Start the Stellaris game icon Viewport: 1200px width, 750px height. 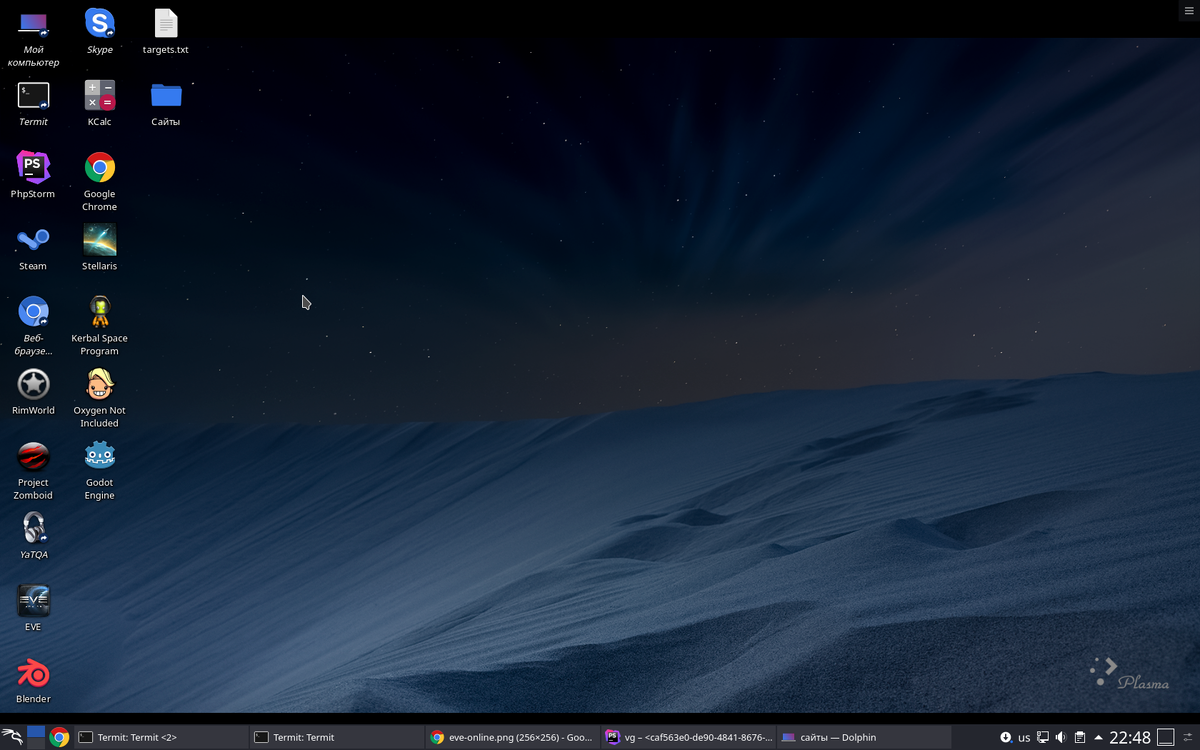[x=100, y=247]
